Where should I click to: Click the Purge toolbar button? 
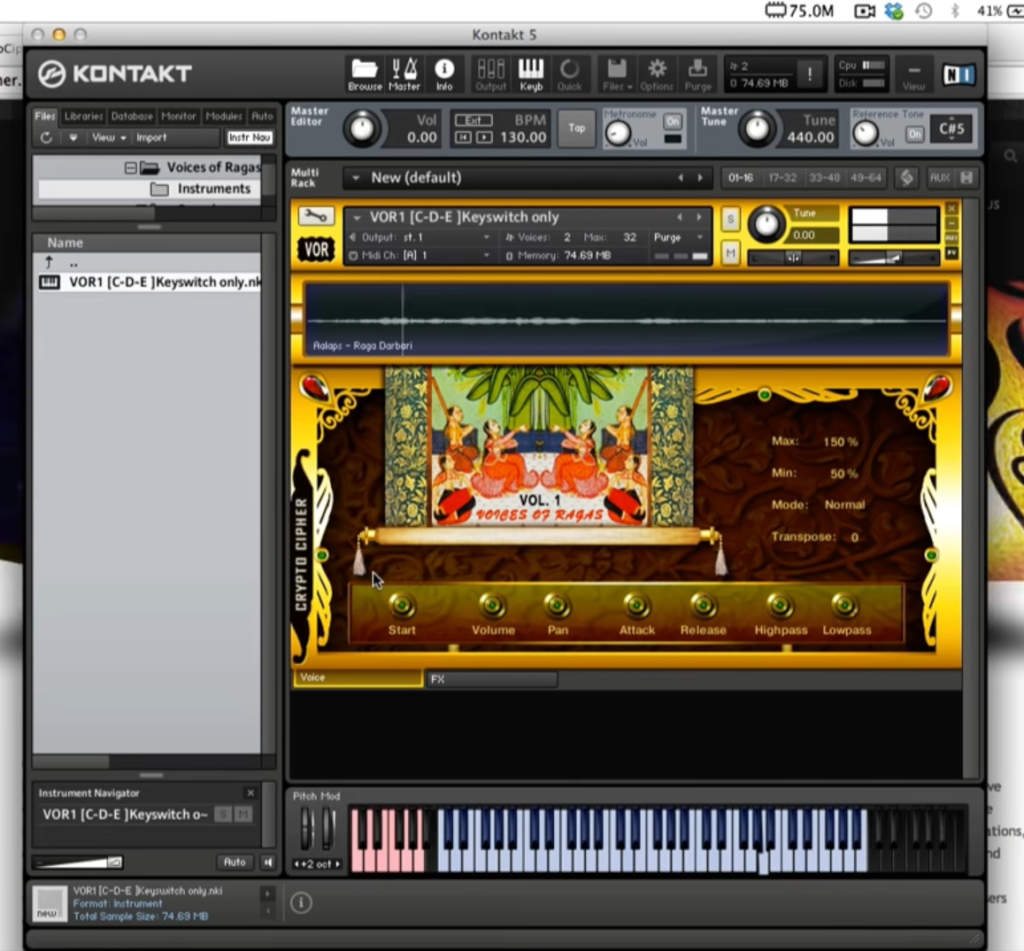(697, 74)
